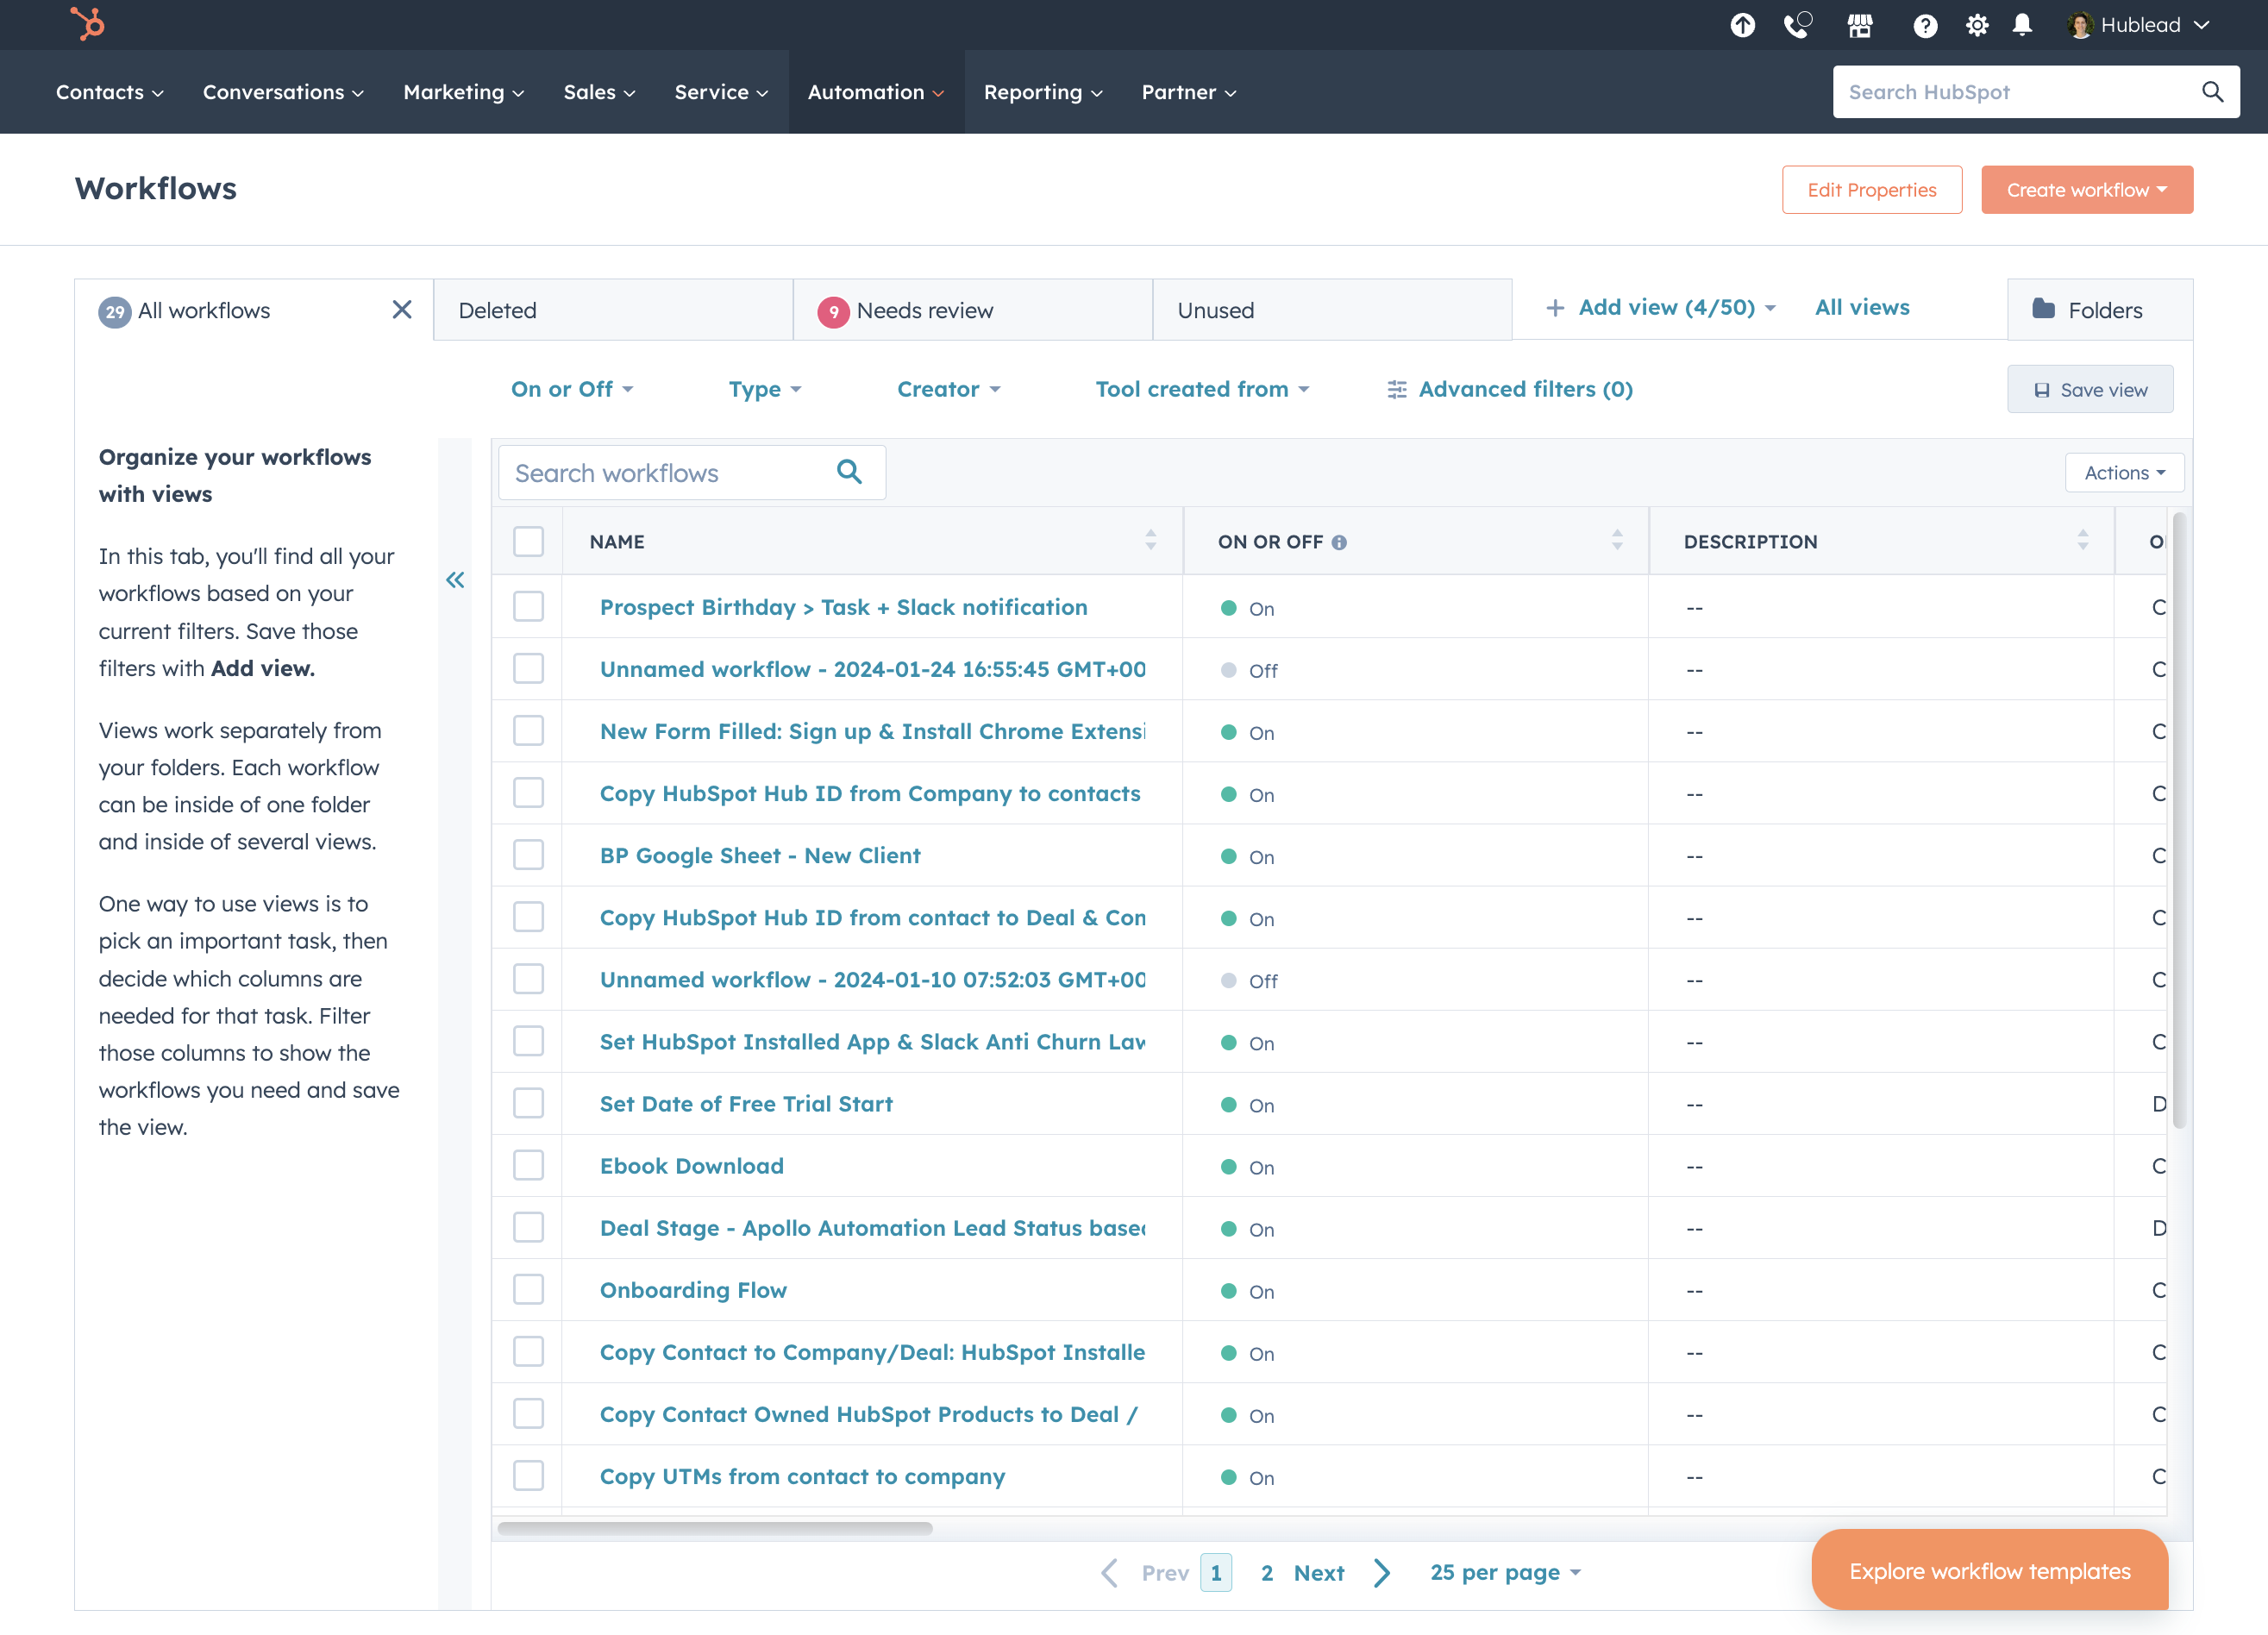Click the next page chevron arrow
Viewport: 2268px width, 1635px height.
click(1382, 1573)
